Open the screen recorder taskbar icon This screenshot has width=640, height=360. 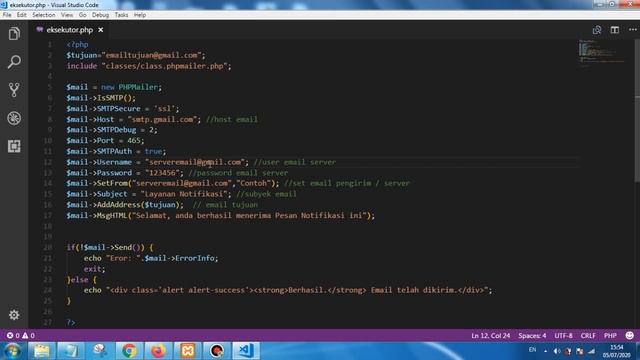coord(217,351)
